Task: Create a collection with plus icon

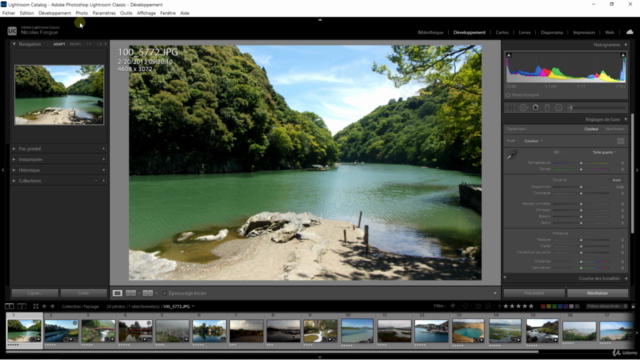Action: (104, 180)
